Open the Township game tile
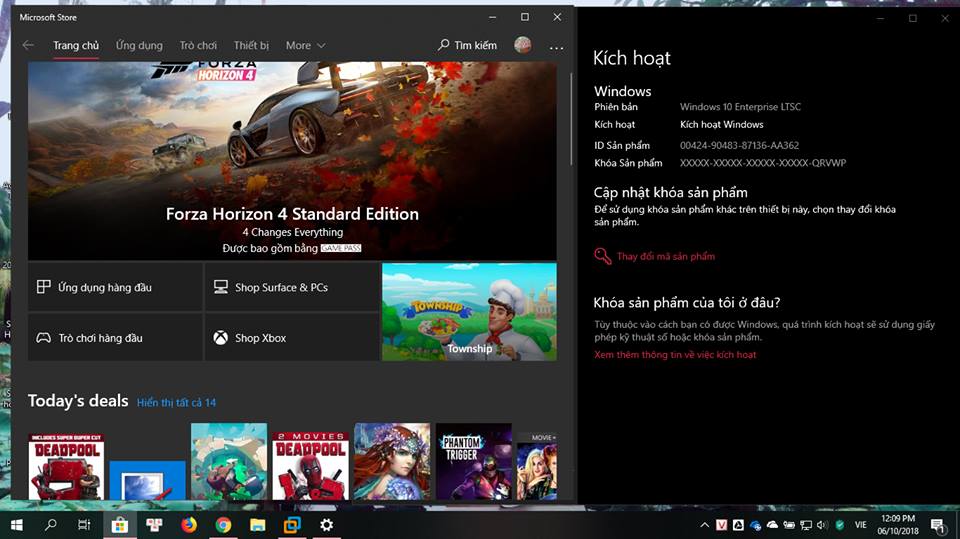 point(469,312)
